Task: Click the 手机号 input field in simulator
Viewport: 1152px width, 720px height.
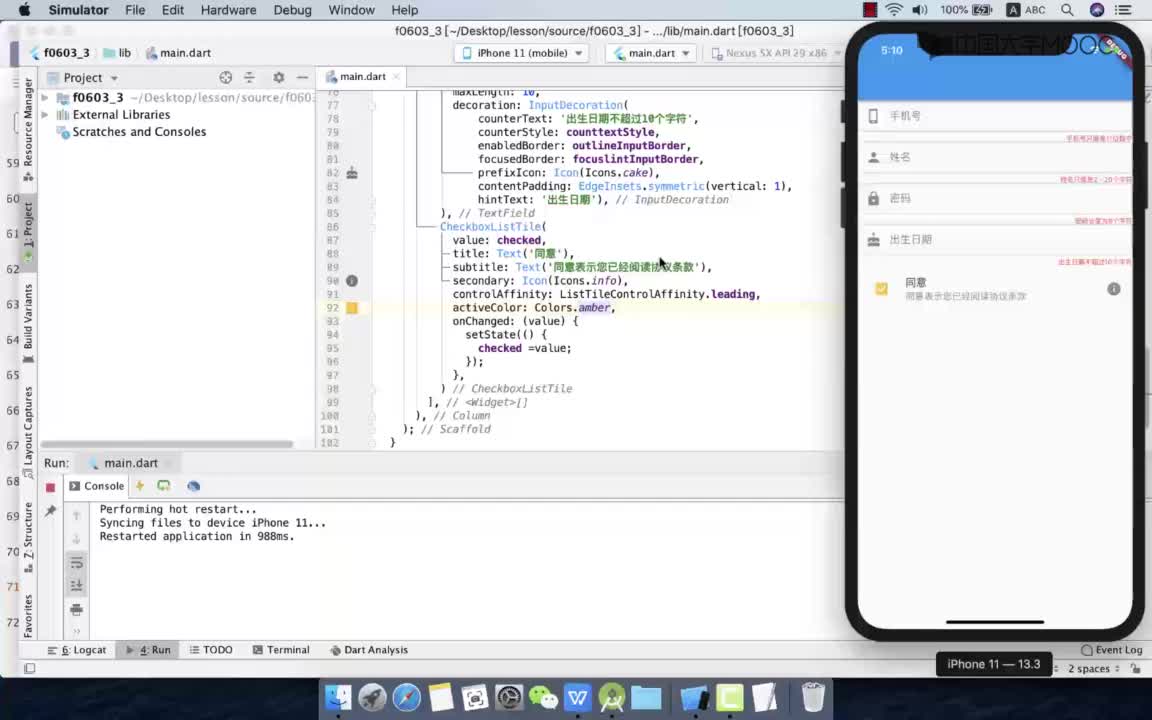Action: tap(995, 116)
